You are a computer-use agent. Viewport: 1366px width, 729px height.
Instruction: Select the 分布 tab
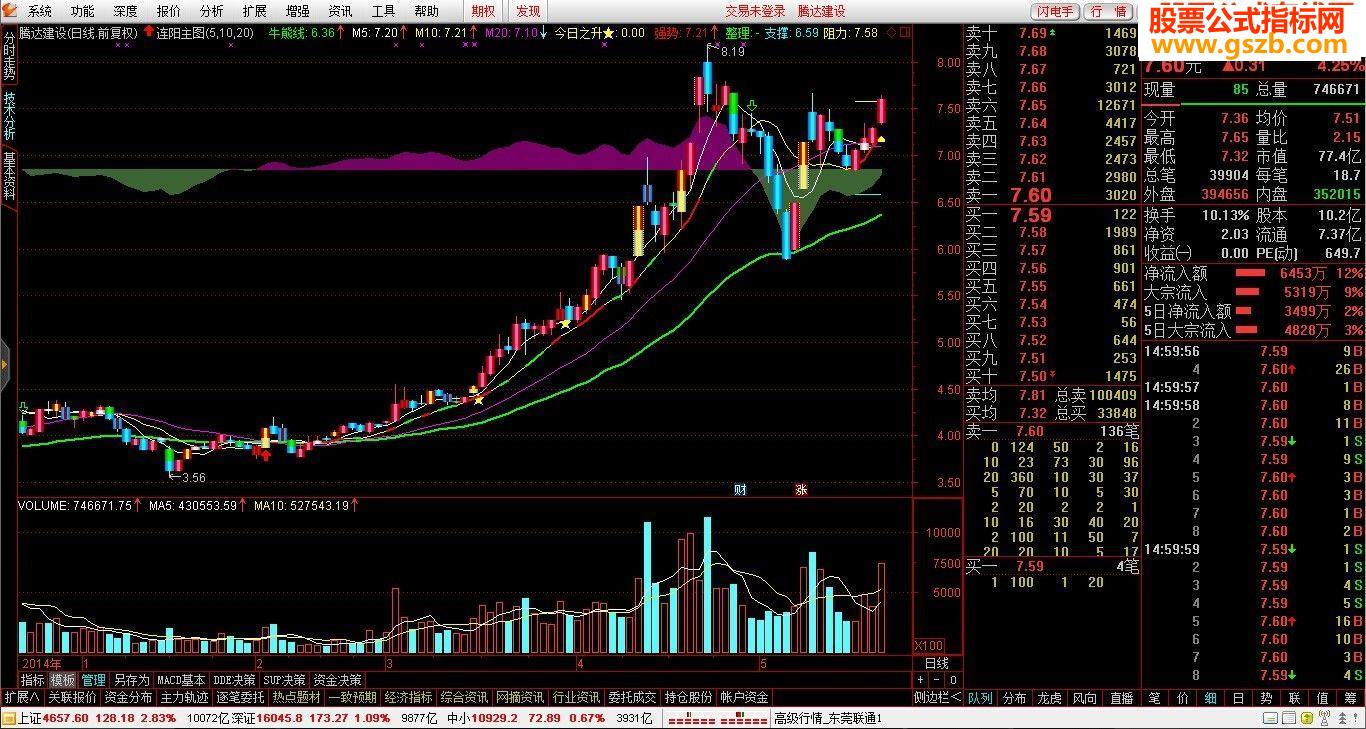1015,698
